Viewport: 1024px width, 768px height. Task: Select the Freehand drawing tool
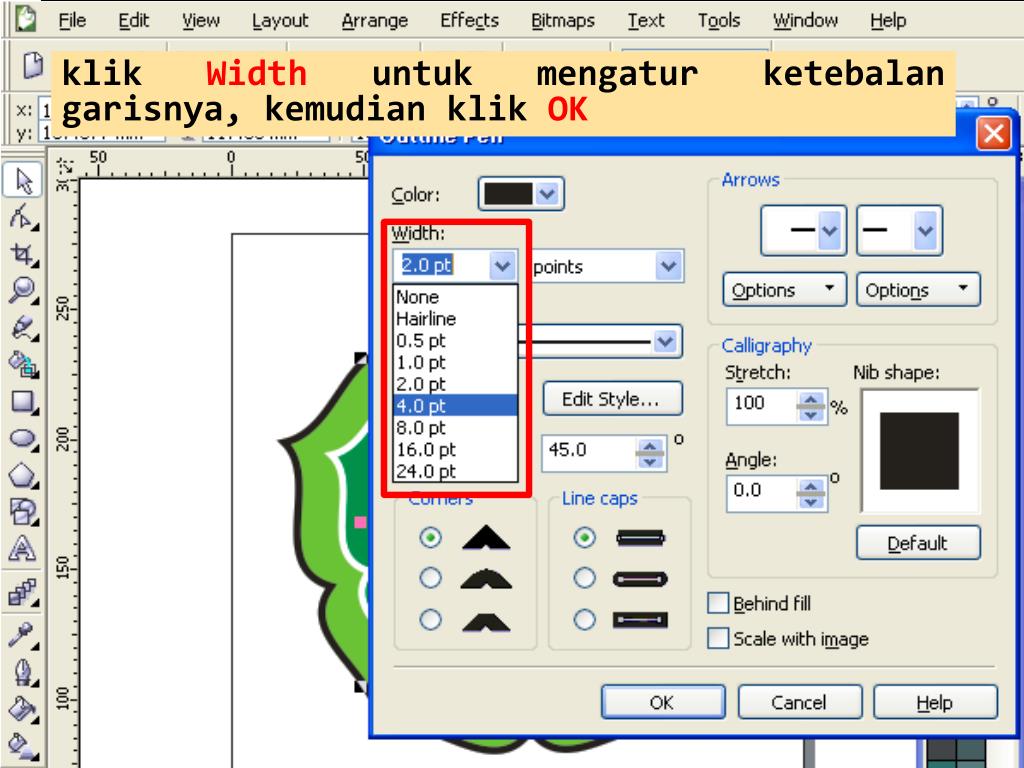pos(24,327)
